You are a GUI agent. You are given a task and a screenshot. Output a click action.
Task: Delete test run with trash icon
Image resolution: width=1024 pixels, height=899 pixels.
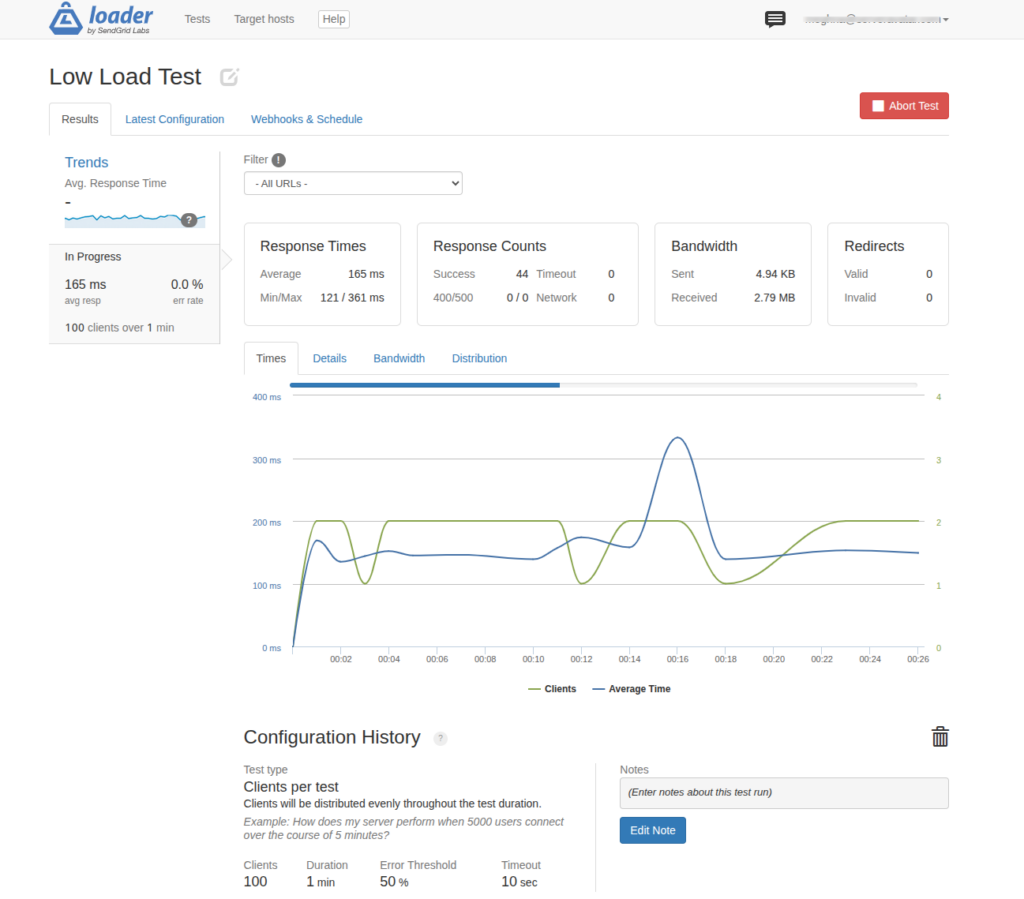(940, 736)
